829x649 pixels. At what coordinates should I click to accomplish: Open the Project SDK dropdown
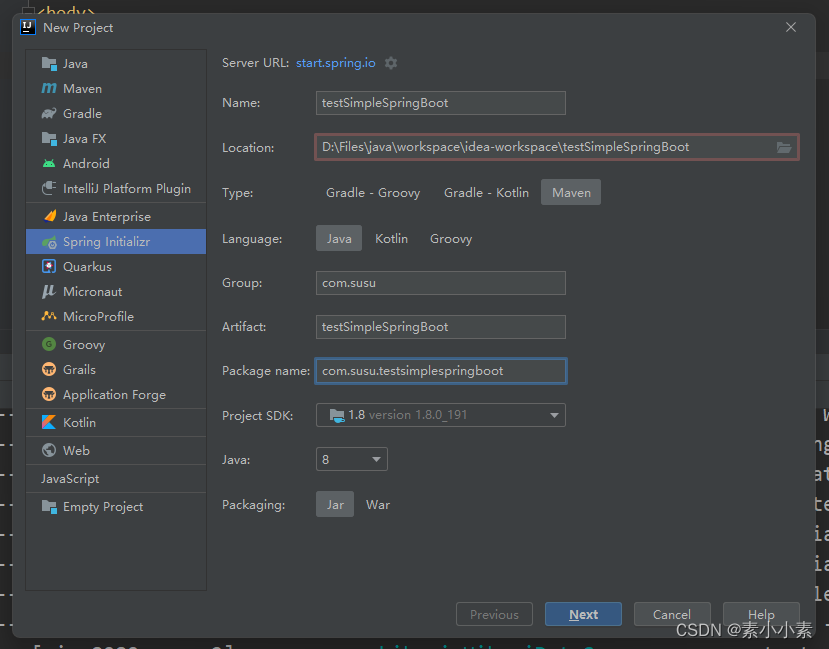coord(441,415)
